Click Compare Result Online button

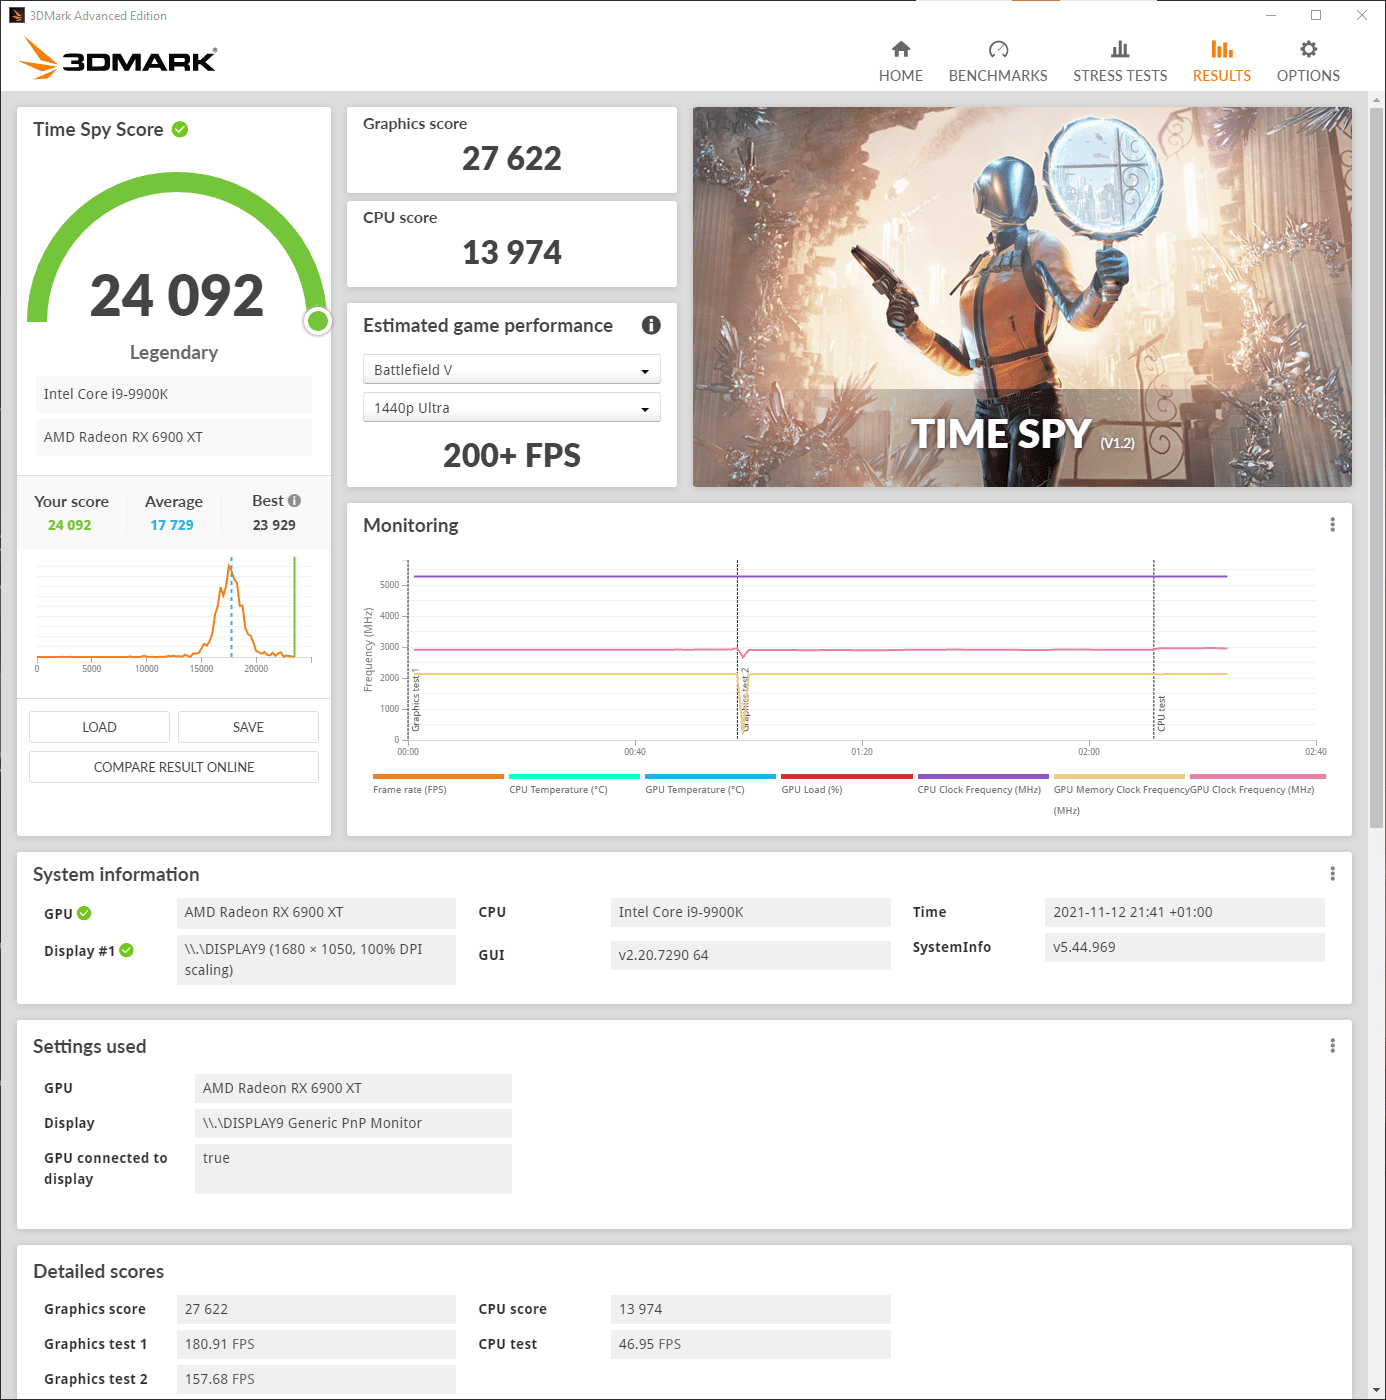pos(174,767)
